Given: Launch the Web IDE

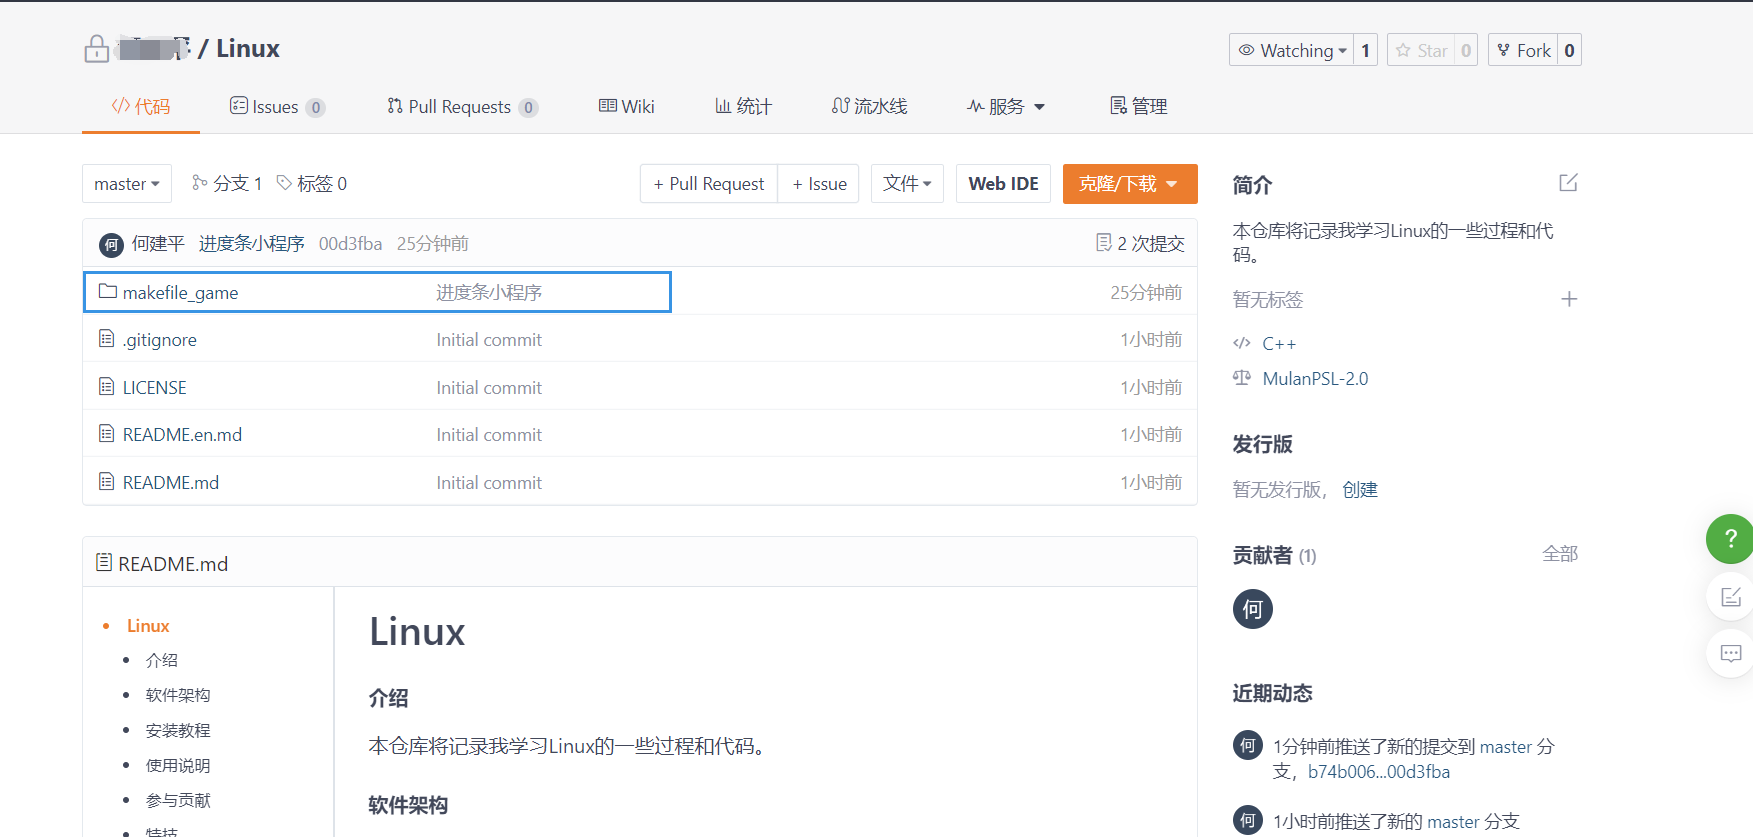Looking at the screenshot, I should tap(1003, 184).
